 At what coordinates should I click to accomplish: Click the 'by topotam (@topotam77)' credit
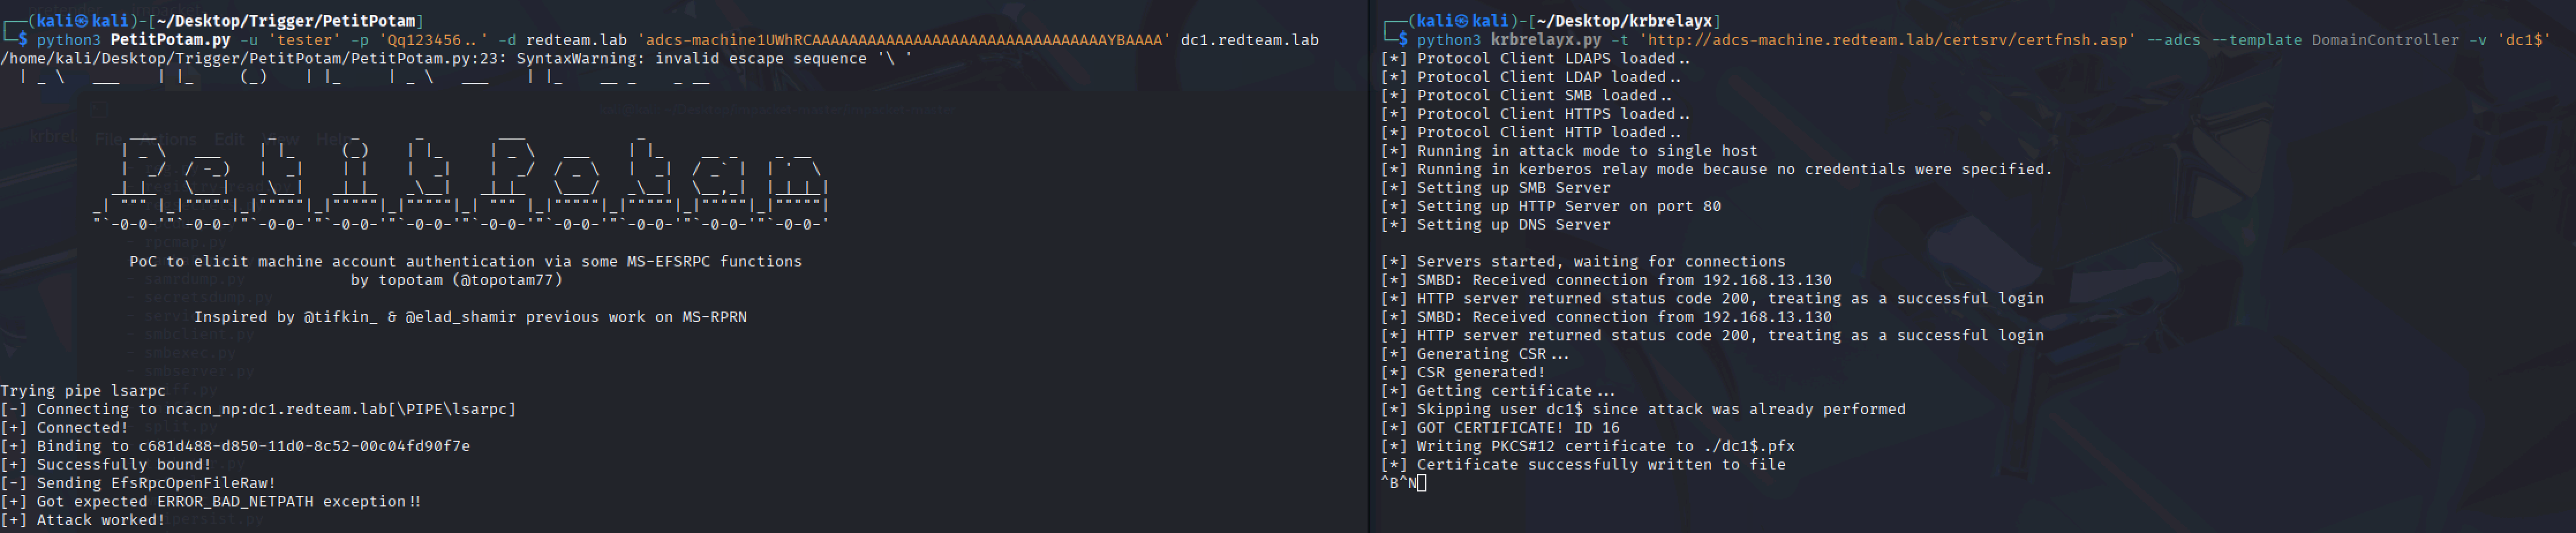pyautogui.click(x=456, y=280)
